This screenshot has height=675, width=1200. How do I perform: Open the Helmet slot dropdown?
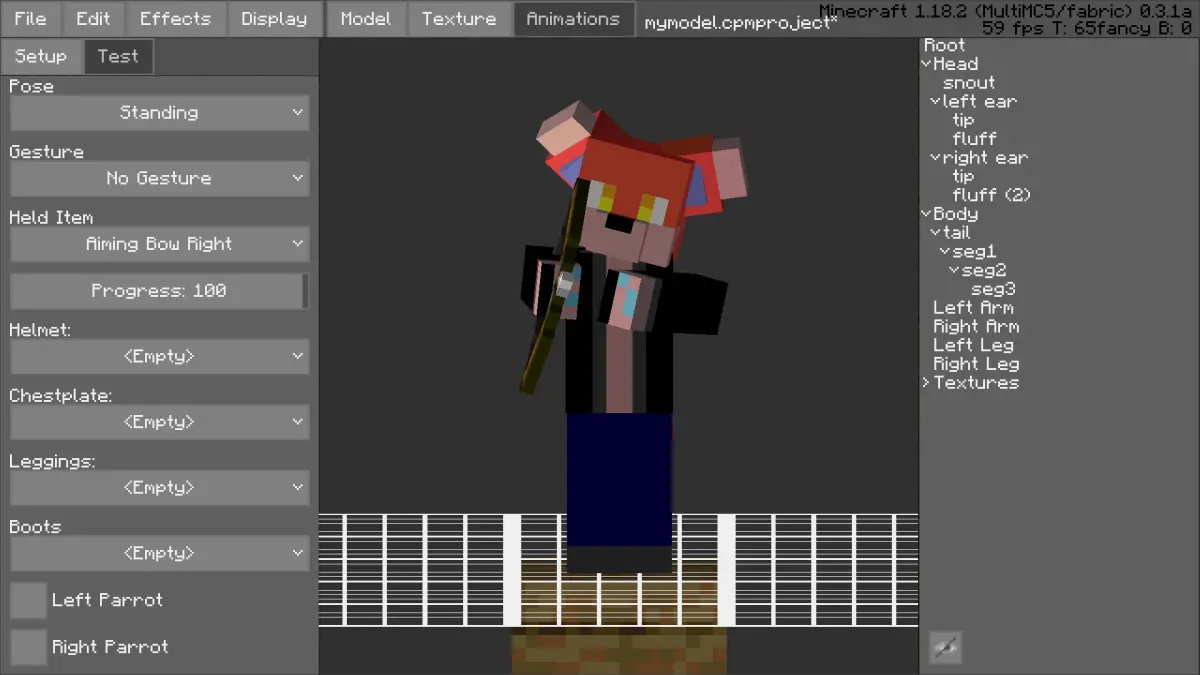(160, 356)
